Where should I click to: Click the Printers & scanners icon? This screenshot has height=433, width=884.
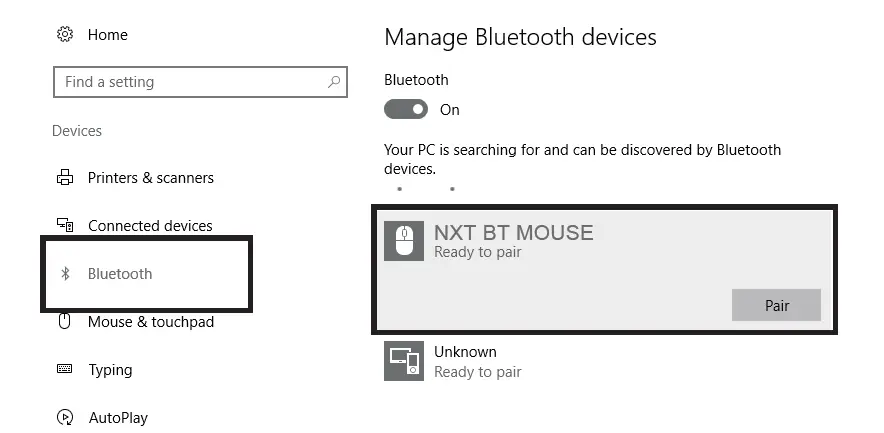(x=65, y=178)
